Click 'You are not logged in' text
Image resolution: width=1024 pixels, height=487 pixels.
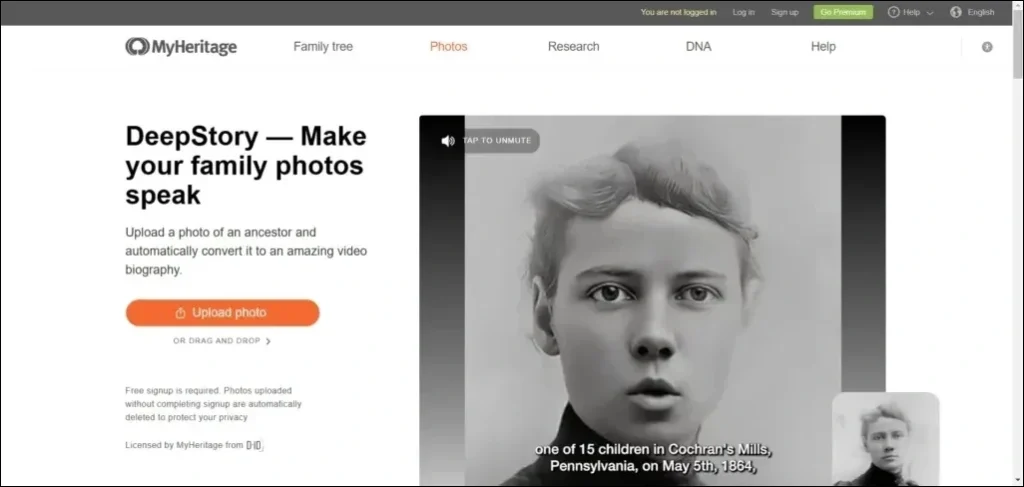coord(679,12)
